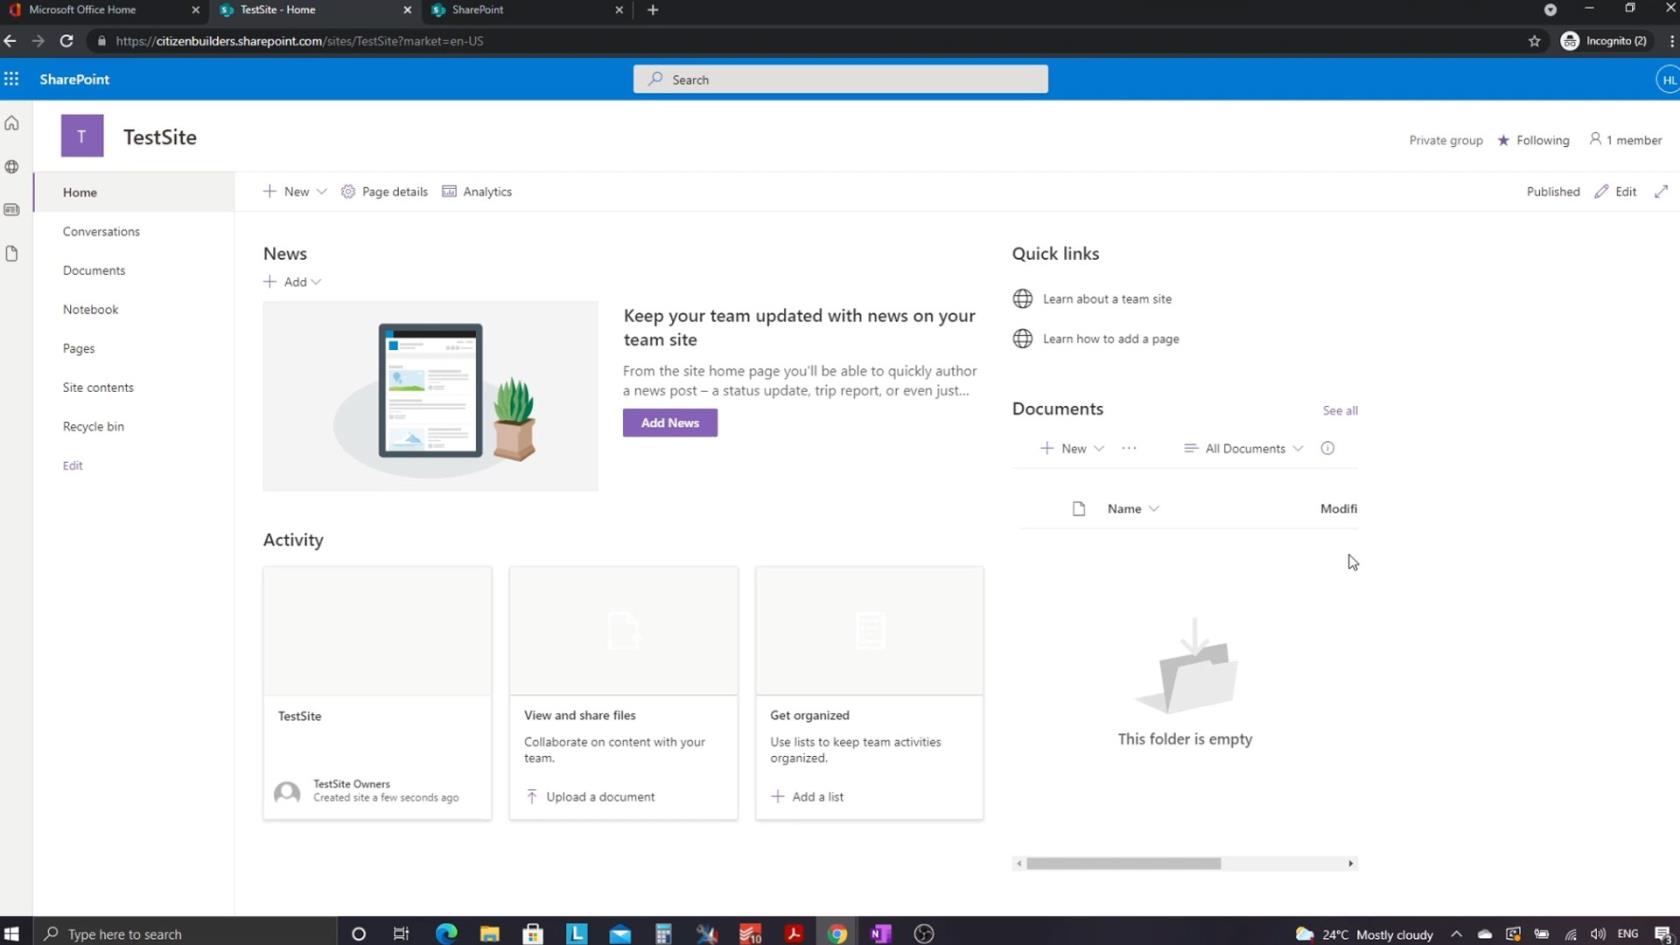Click the file type column icon in Documents
The height and width of the screenshot is (945, 1680).
[x=1079, y=509]
